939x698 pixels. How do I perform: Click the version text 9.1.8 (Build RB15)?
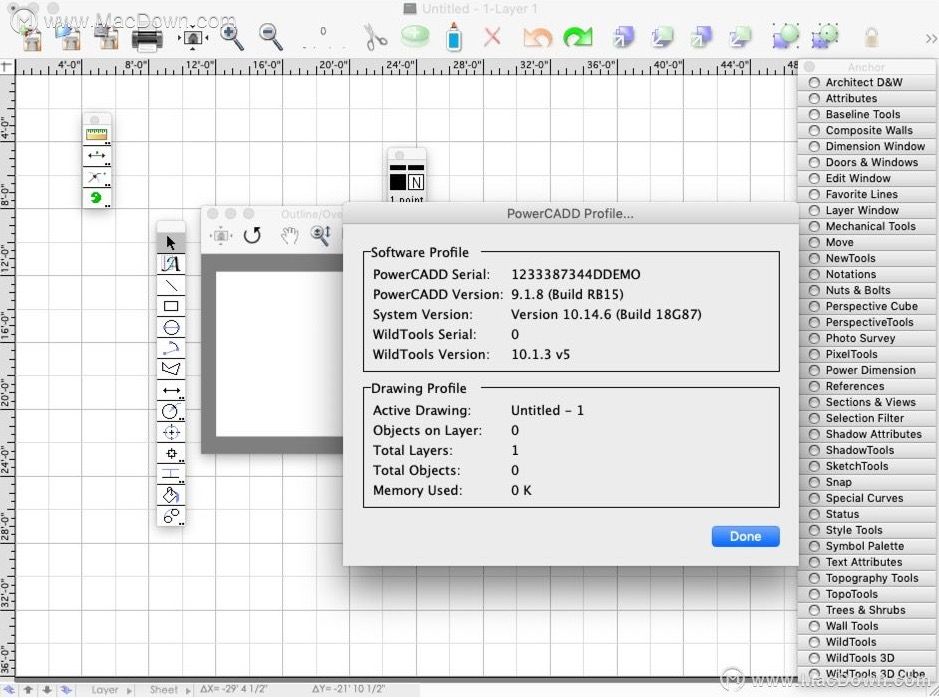567,295
